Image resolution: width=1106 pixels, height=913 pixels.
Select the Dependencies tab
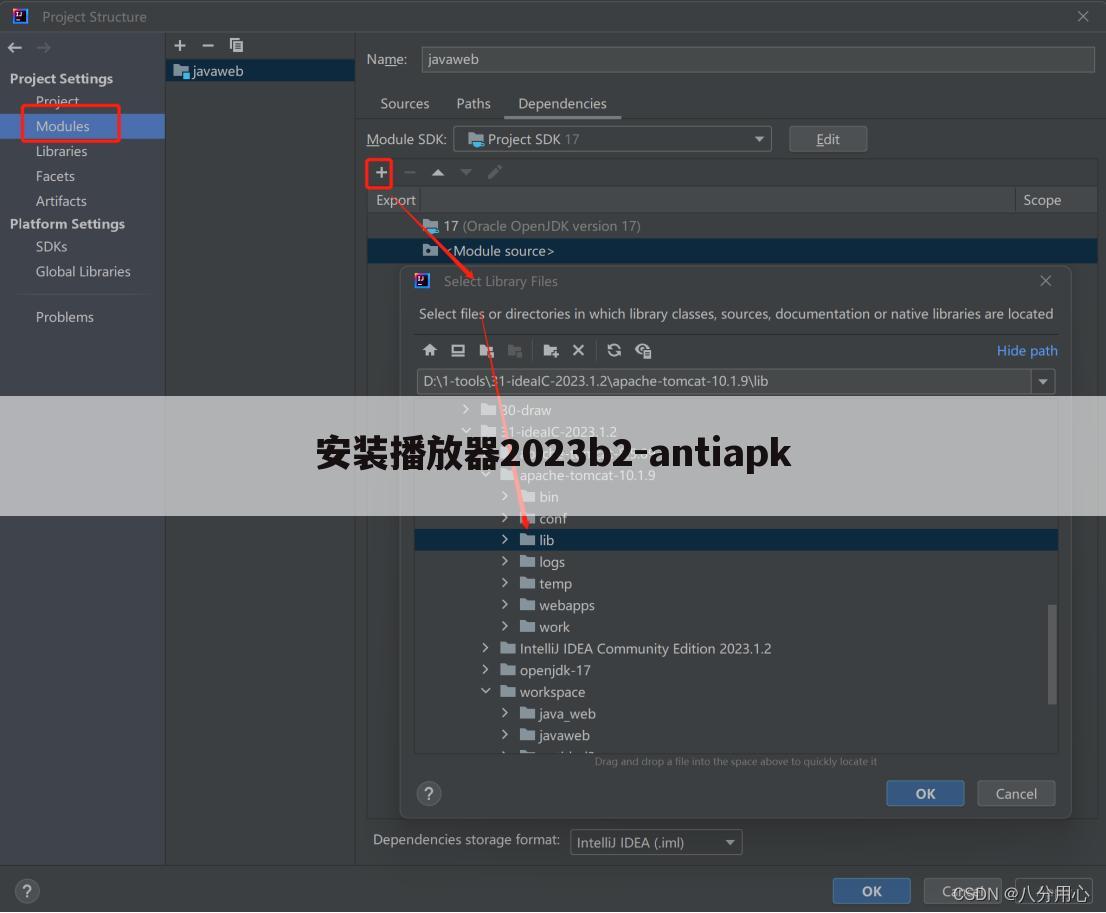click(562, 104)
